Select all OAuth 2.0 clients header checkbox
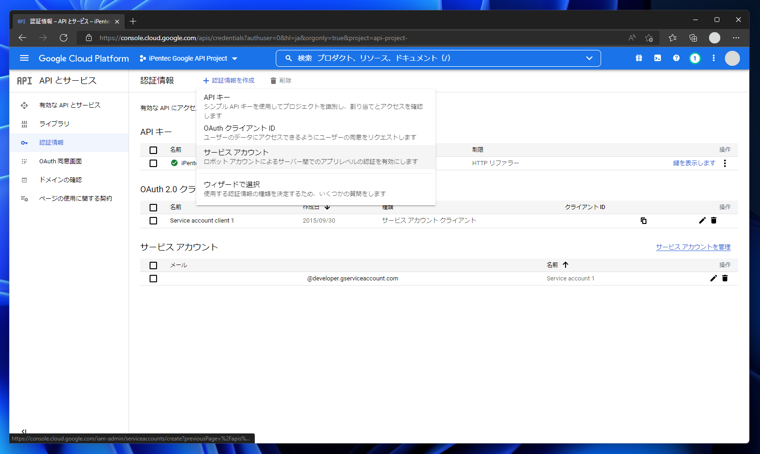This screenshot has width=760, height=454. tap(153, 207)
